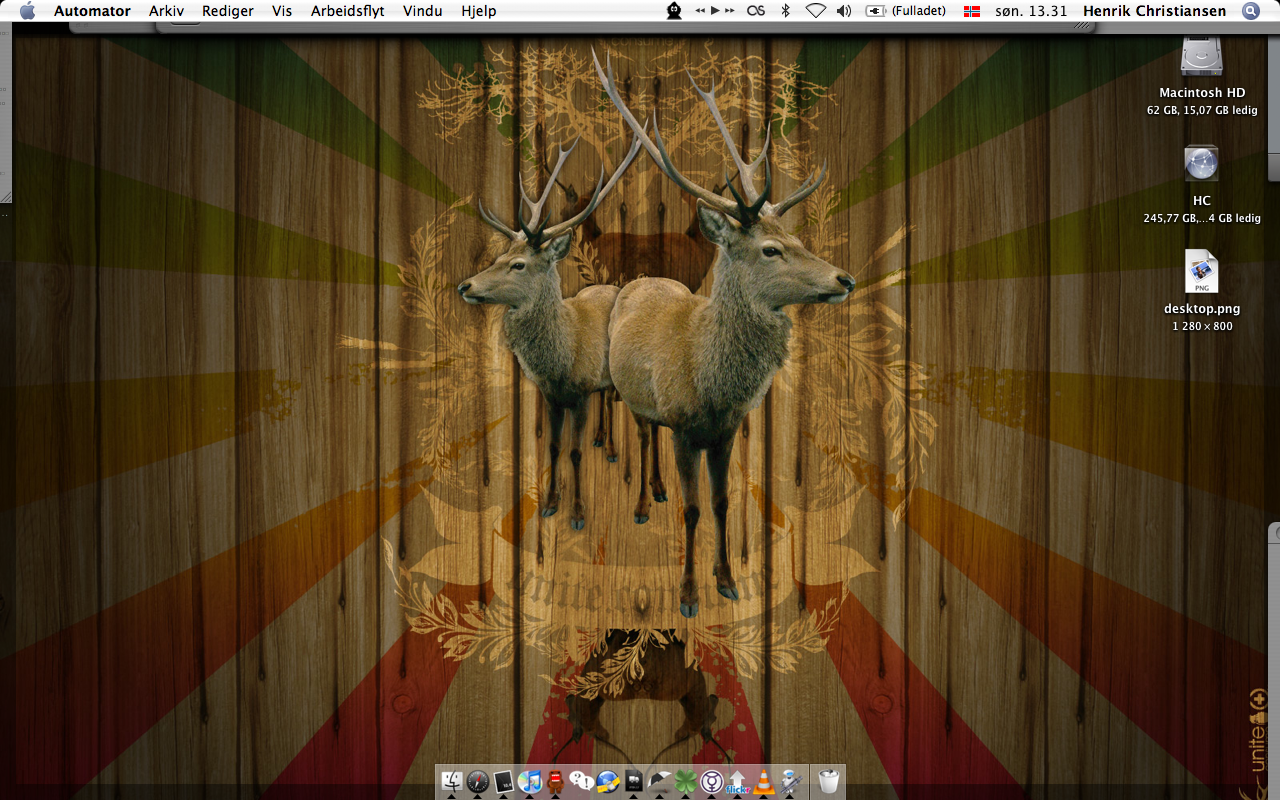Open the Apple menu
1280x800 pixels.
point(27,11)
